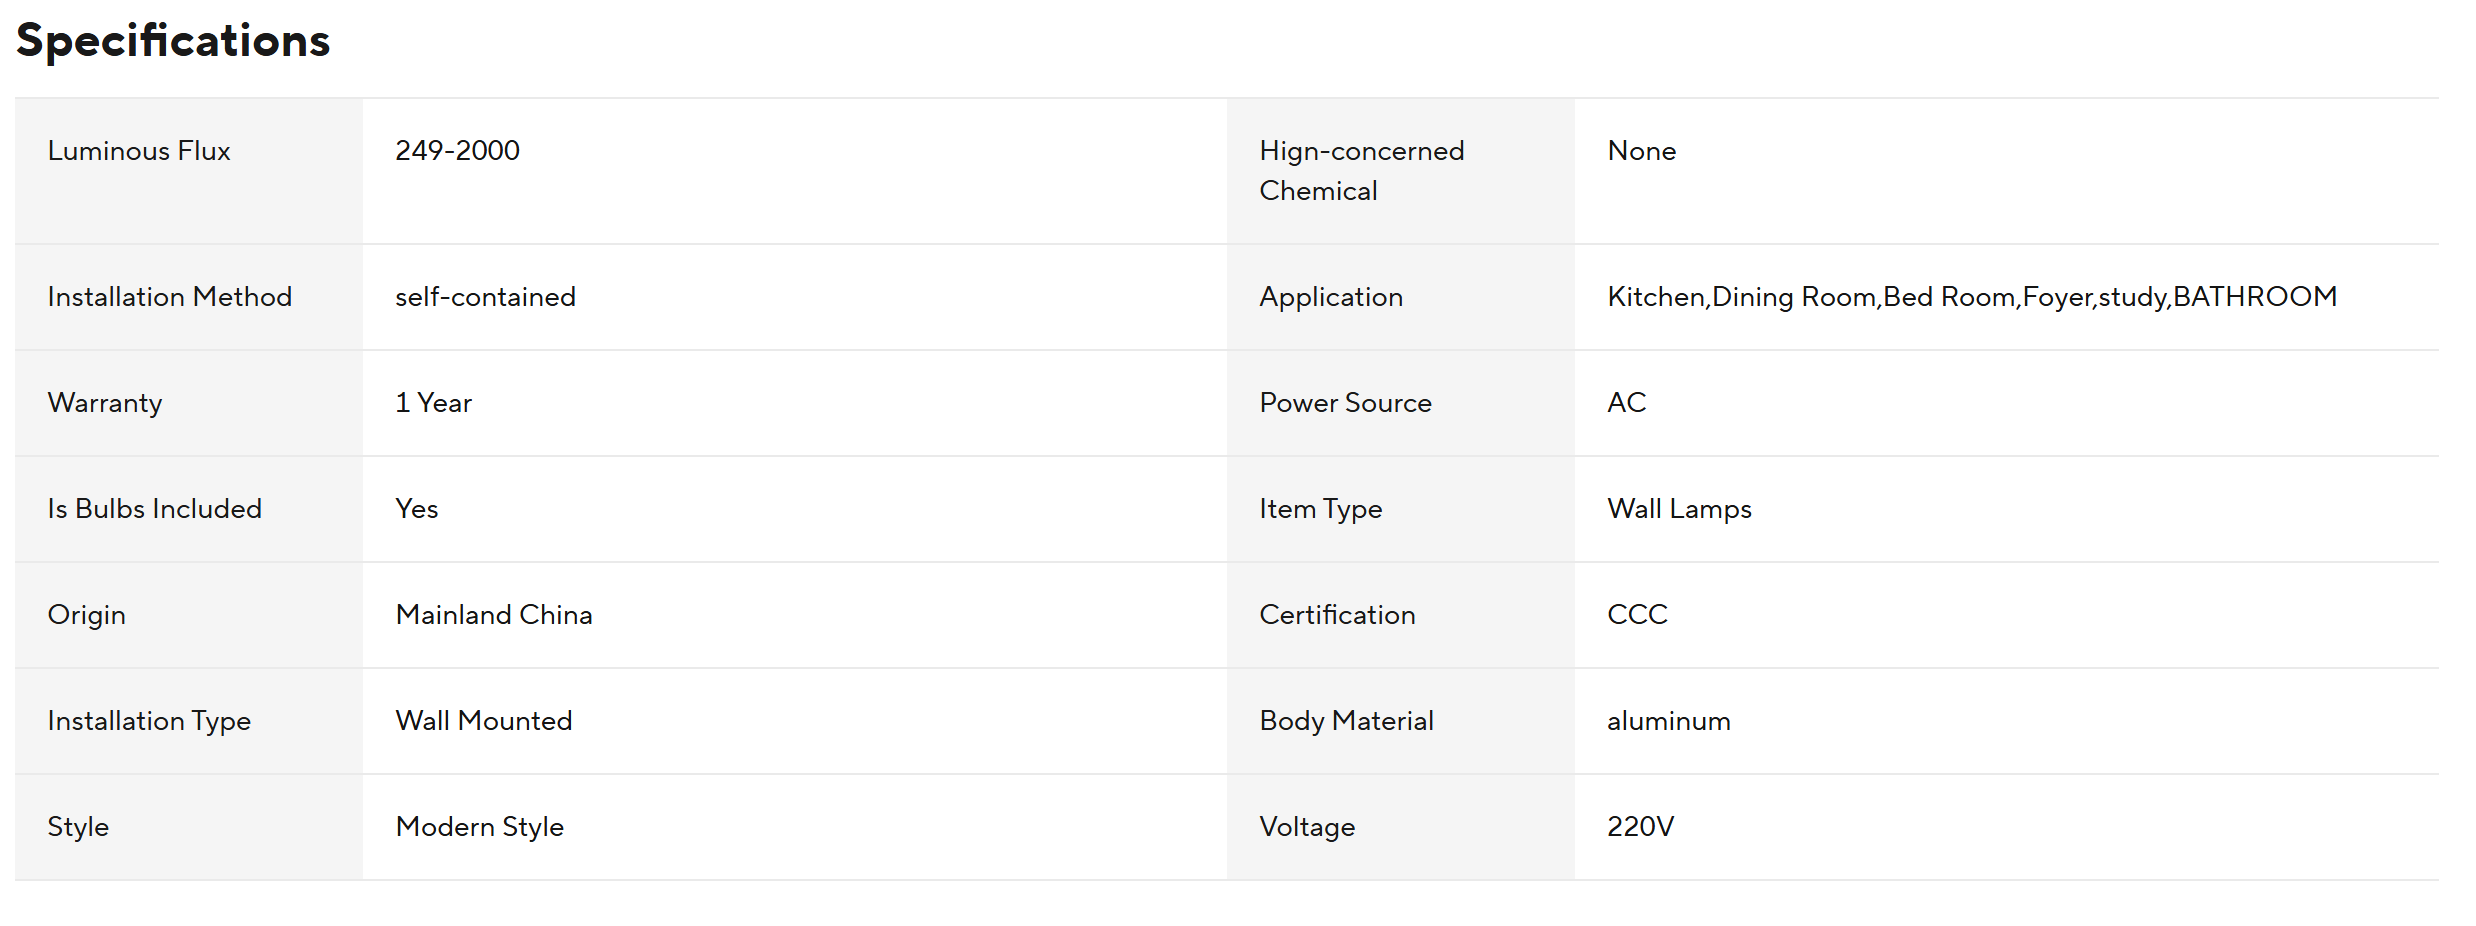Click the Warranty 1 Year value
Screen dimensions: 2476x926
click(433, 403)
